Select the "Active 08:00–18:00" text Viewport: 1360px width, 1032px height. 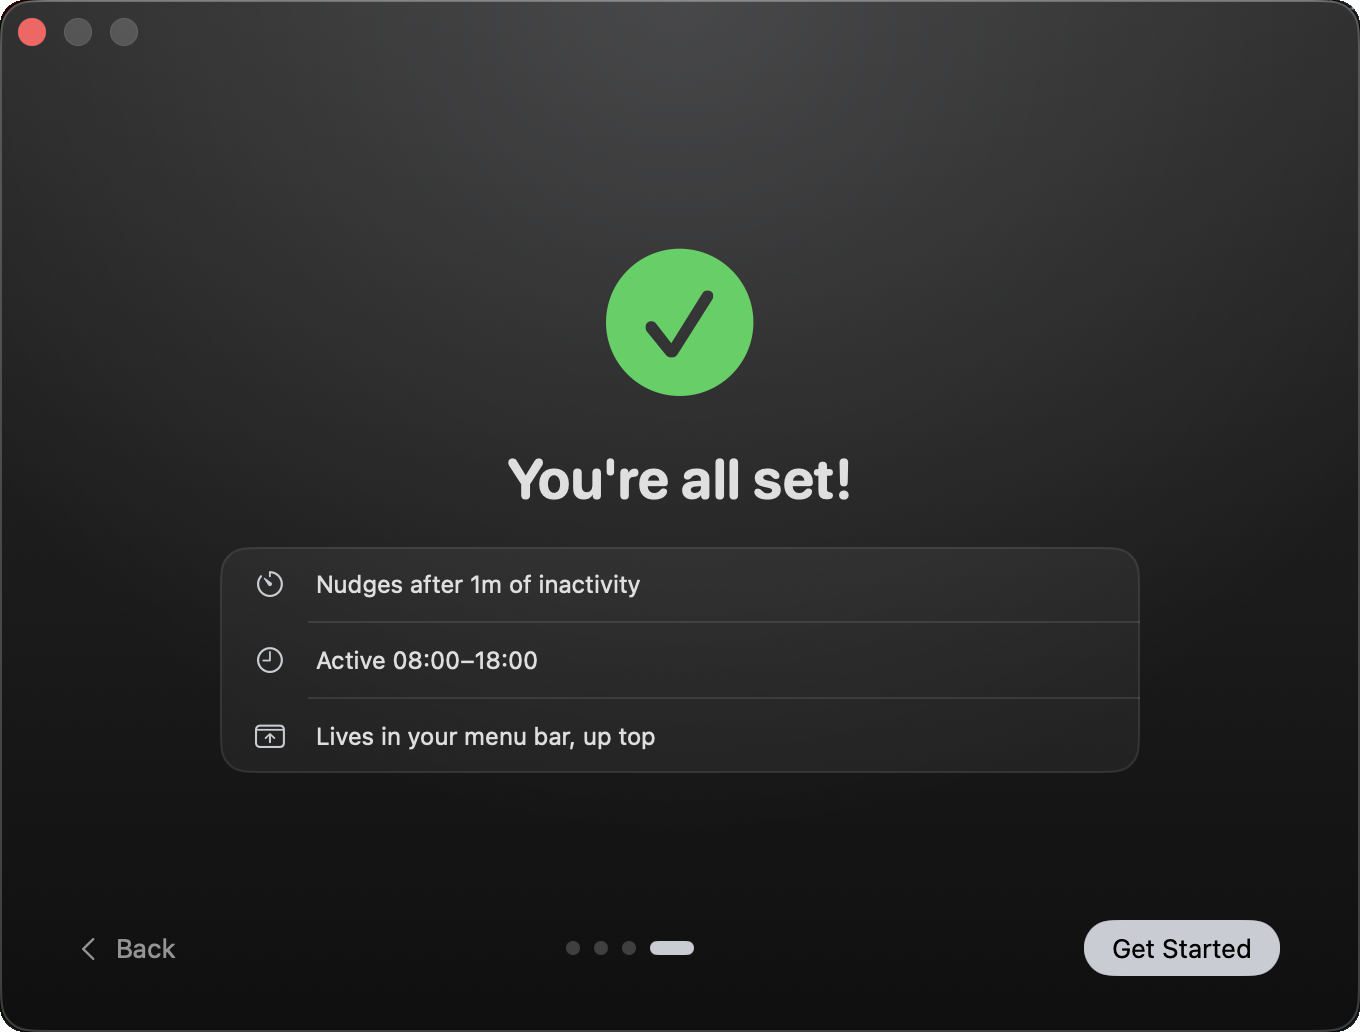click(427, 660)
